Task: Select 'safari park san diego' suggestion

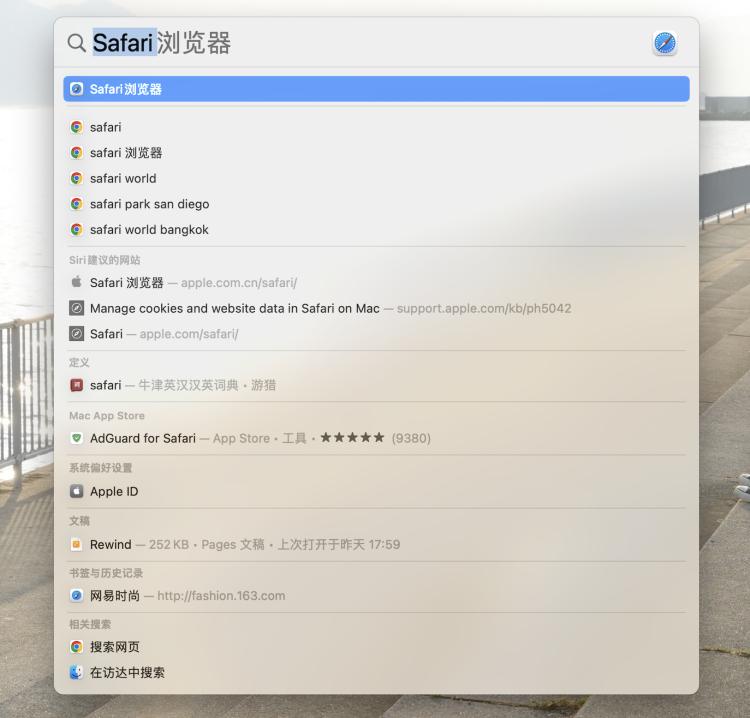Action: pos(376,204)
